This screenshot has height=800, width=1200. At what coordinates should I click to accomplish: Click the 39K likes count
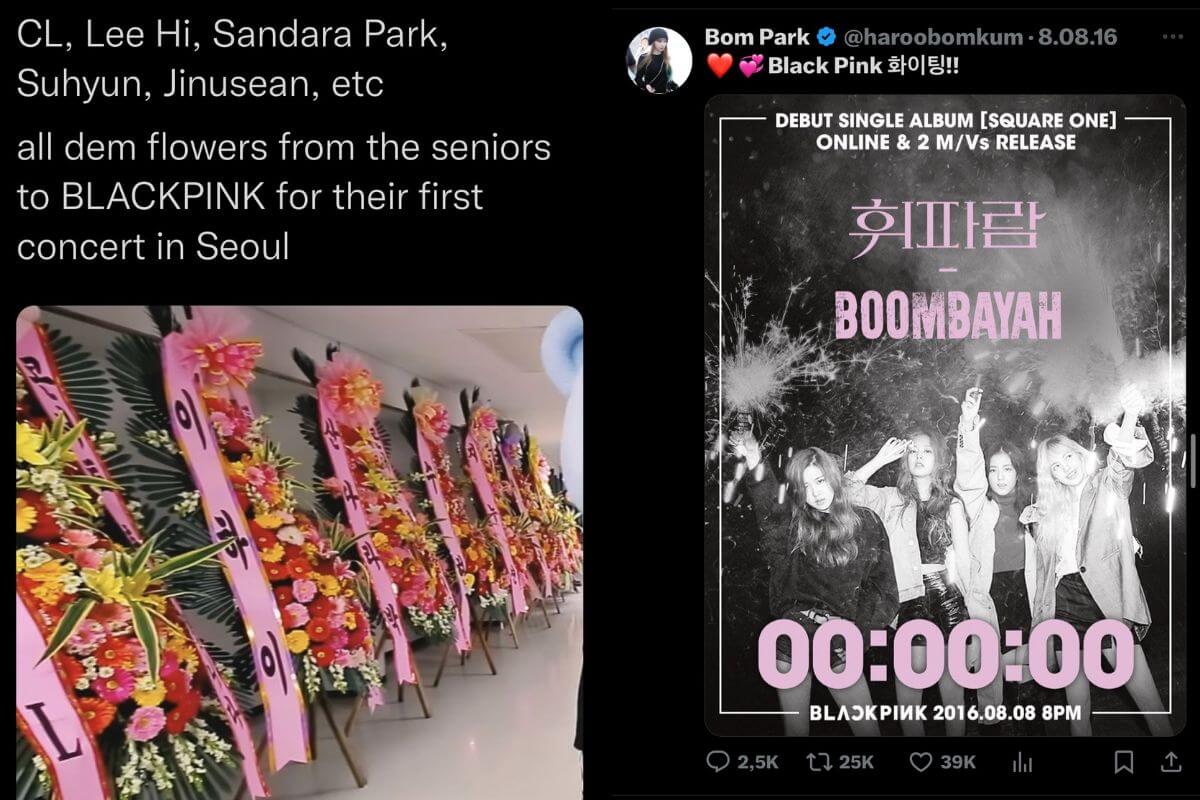pos(957,762)
